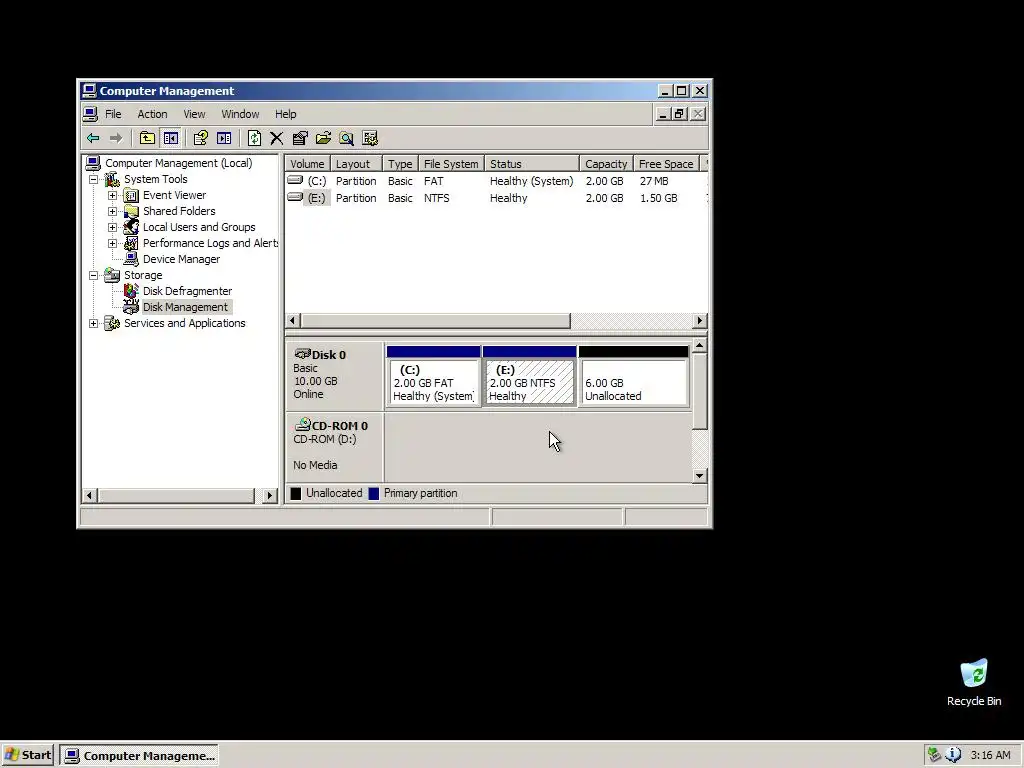Click the Back arrow toolbar icon
Image resolution: width=1024 pixels, height=768 pixels.
tap(93, 138)
